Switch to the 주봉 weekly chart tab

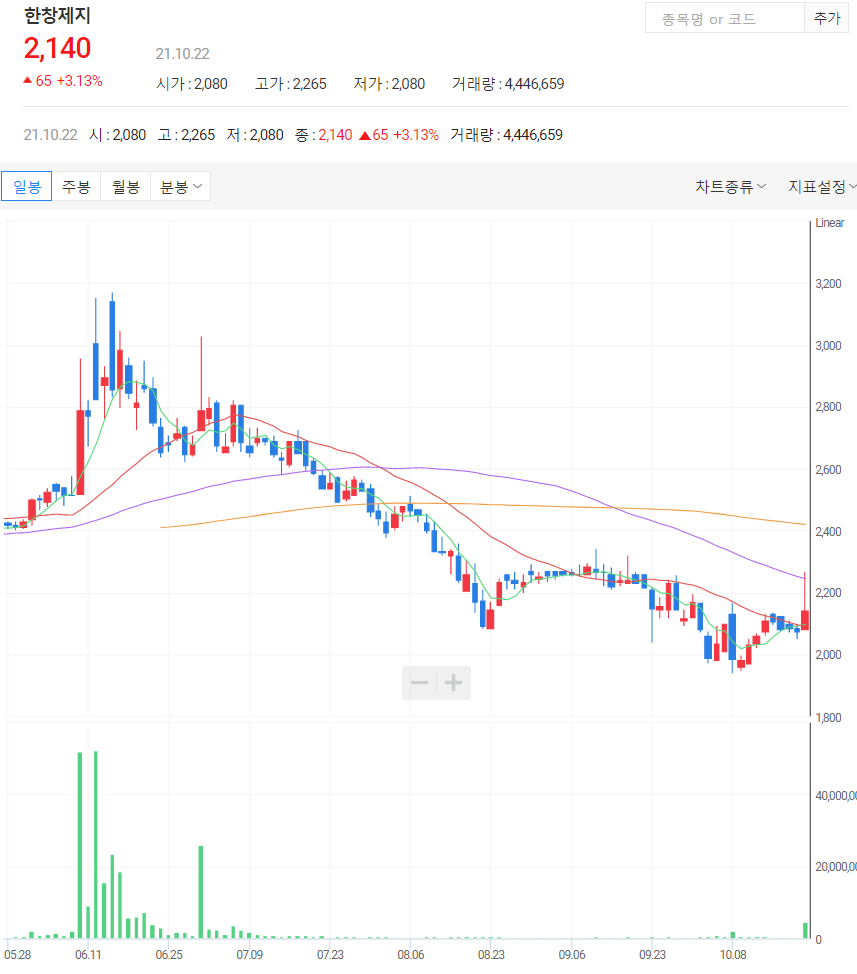(x=76, y=186)
